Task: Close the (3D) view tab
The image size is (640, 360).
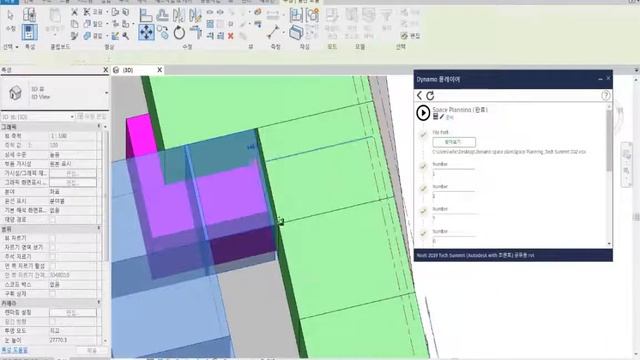Action: [160, 70]
